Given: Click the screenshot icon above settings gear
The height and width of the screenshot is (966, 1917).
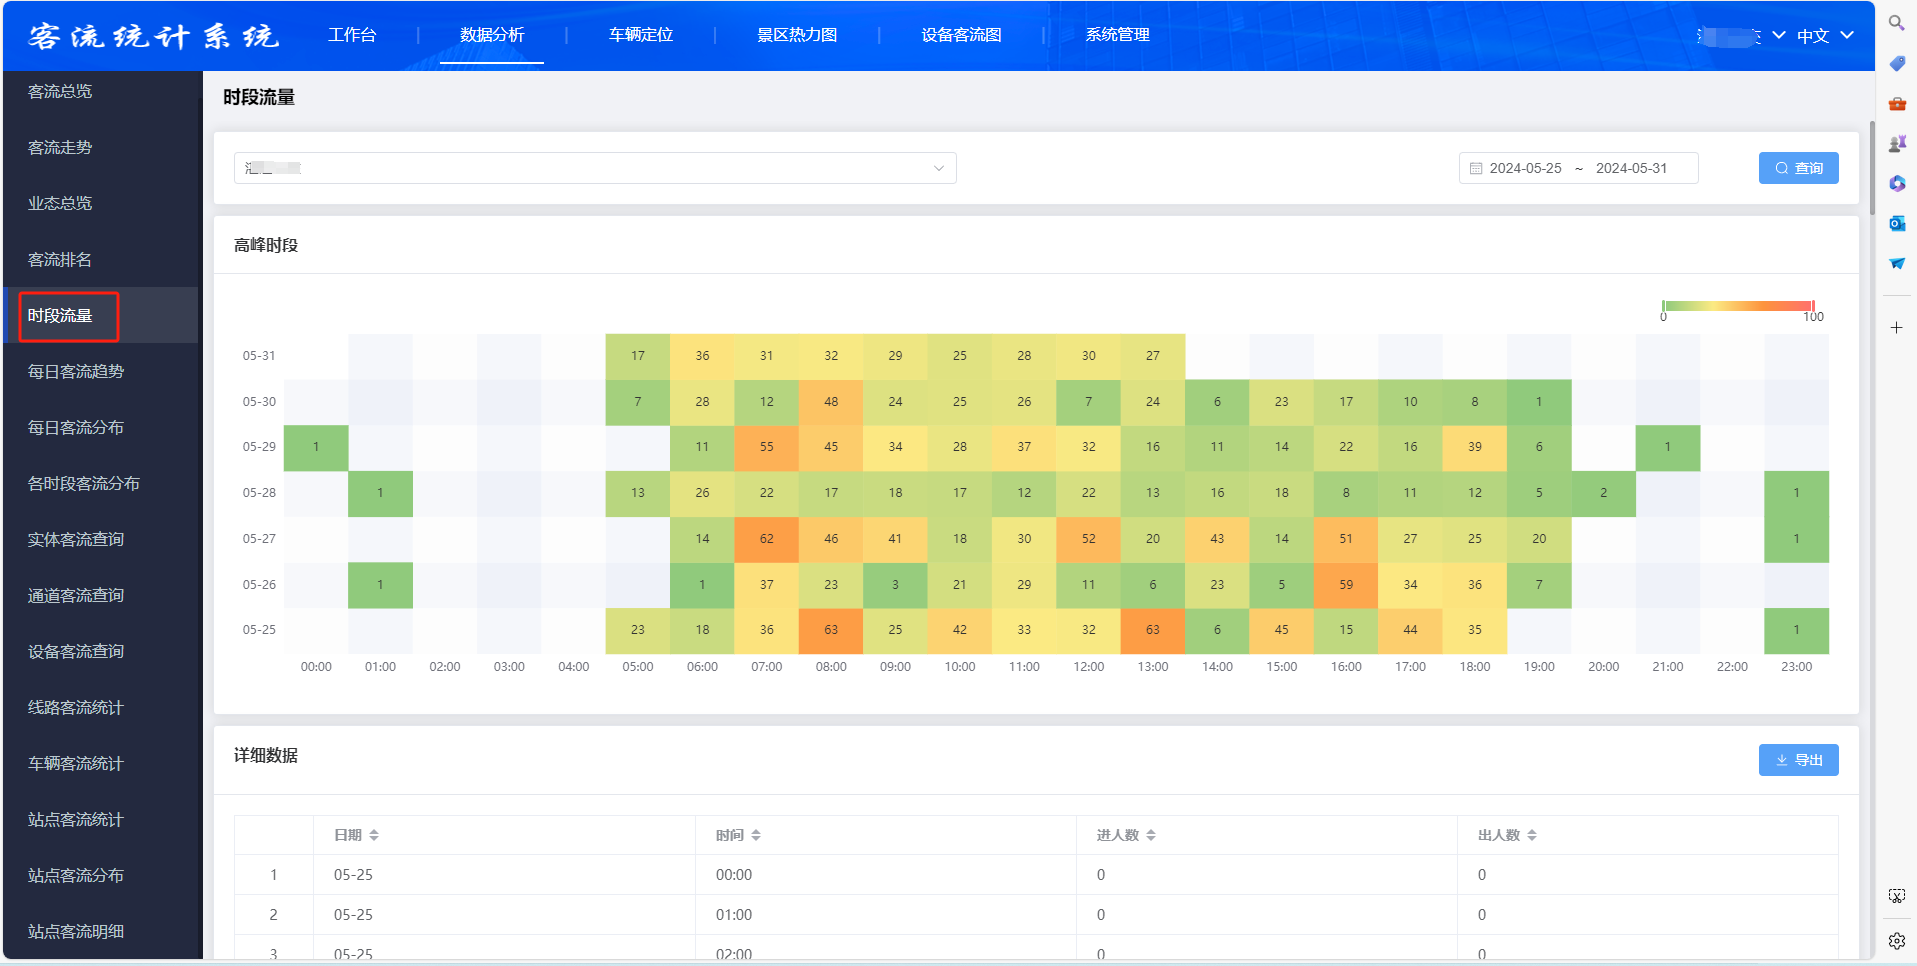Looking at the screenshot, I should click(x=1896, y=896).
